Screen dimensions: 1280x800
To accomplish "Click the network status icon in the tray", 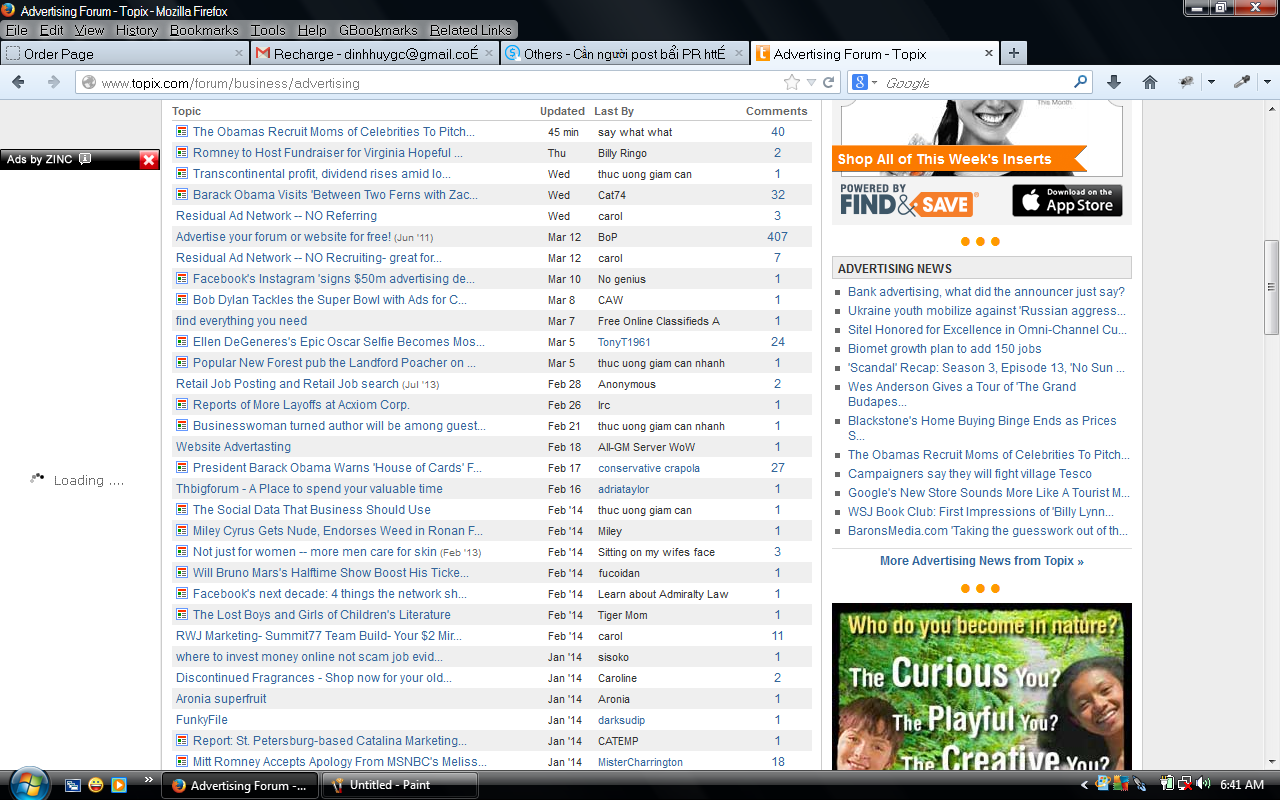I will [x=1184, y=784].
